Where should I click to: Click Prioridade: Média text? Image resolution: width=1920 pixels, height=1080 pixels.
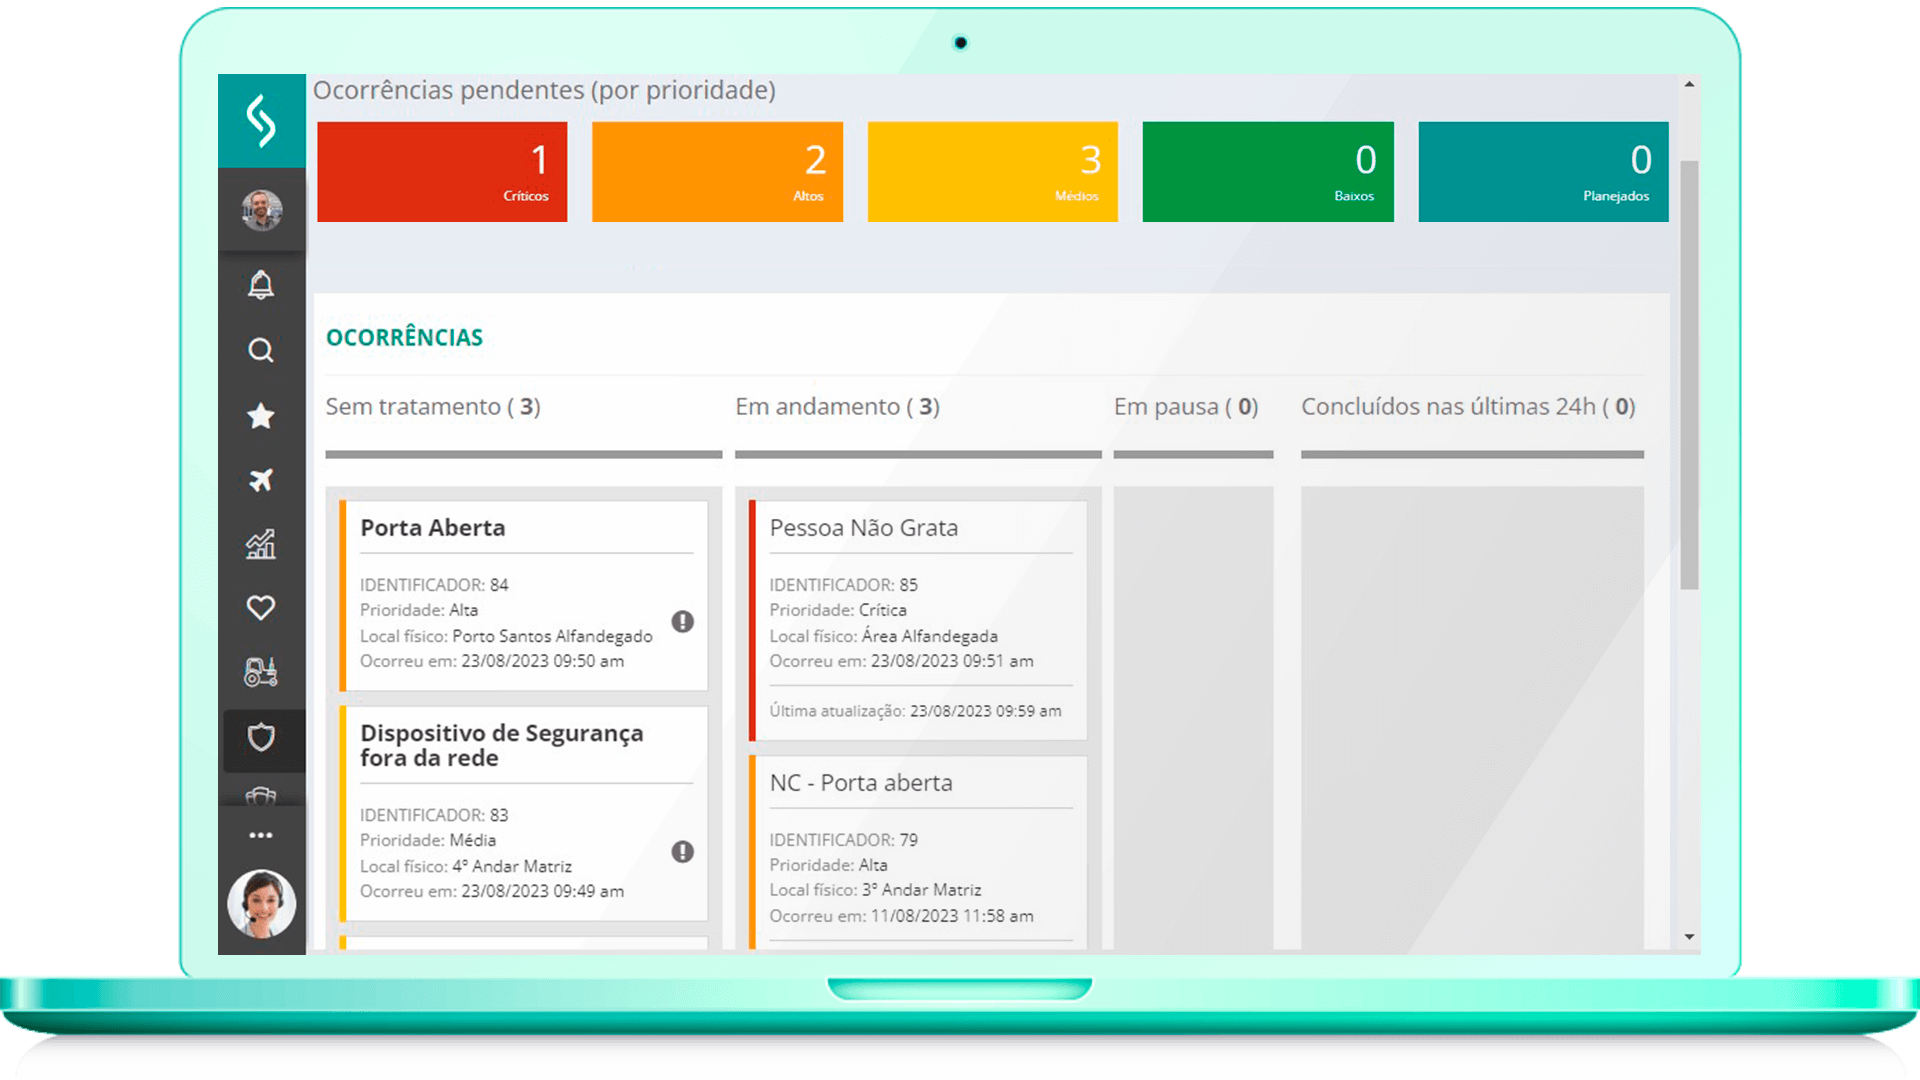click(x=428, y=840)
